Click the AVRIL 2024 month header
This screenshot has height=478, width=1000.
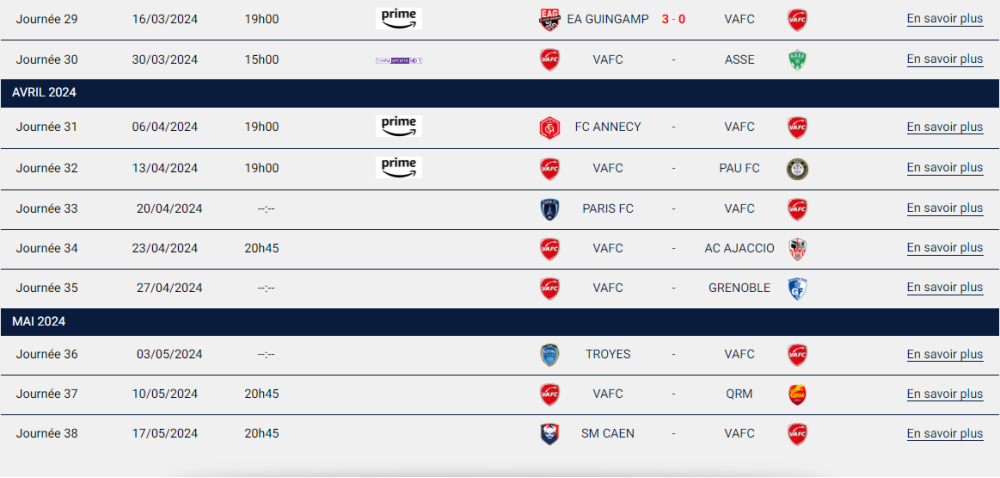(x=45, y=93)
